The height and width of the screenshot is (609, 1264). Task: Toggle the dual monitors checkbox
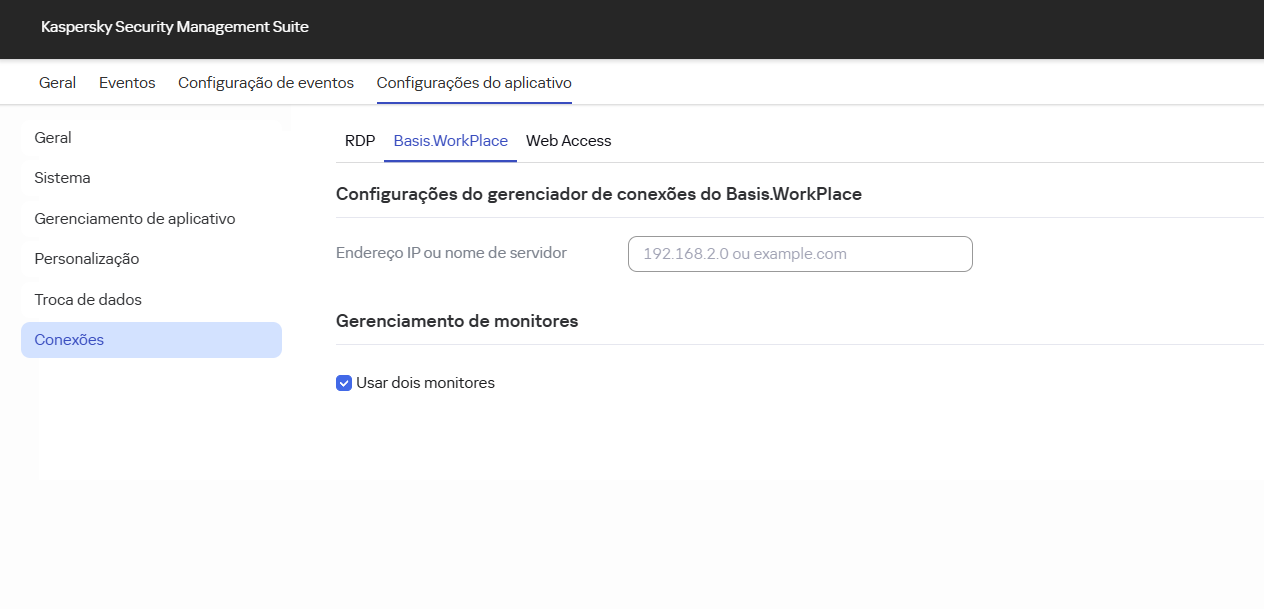coord(344,383)
